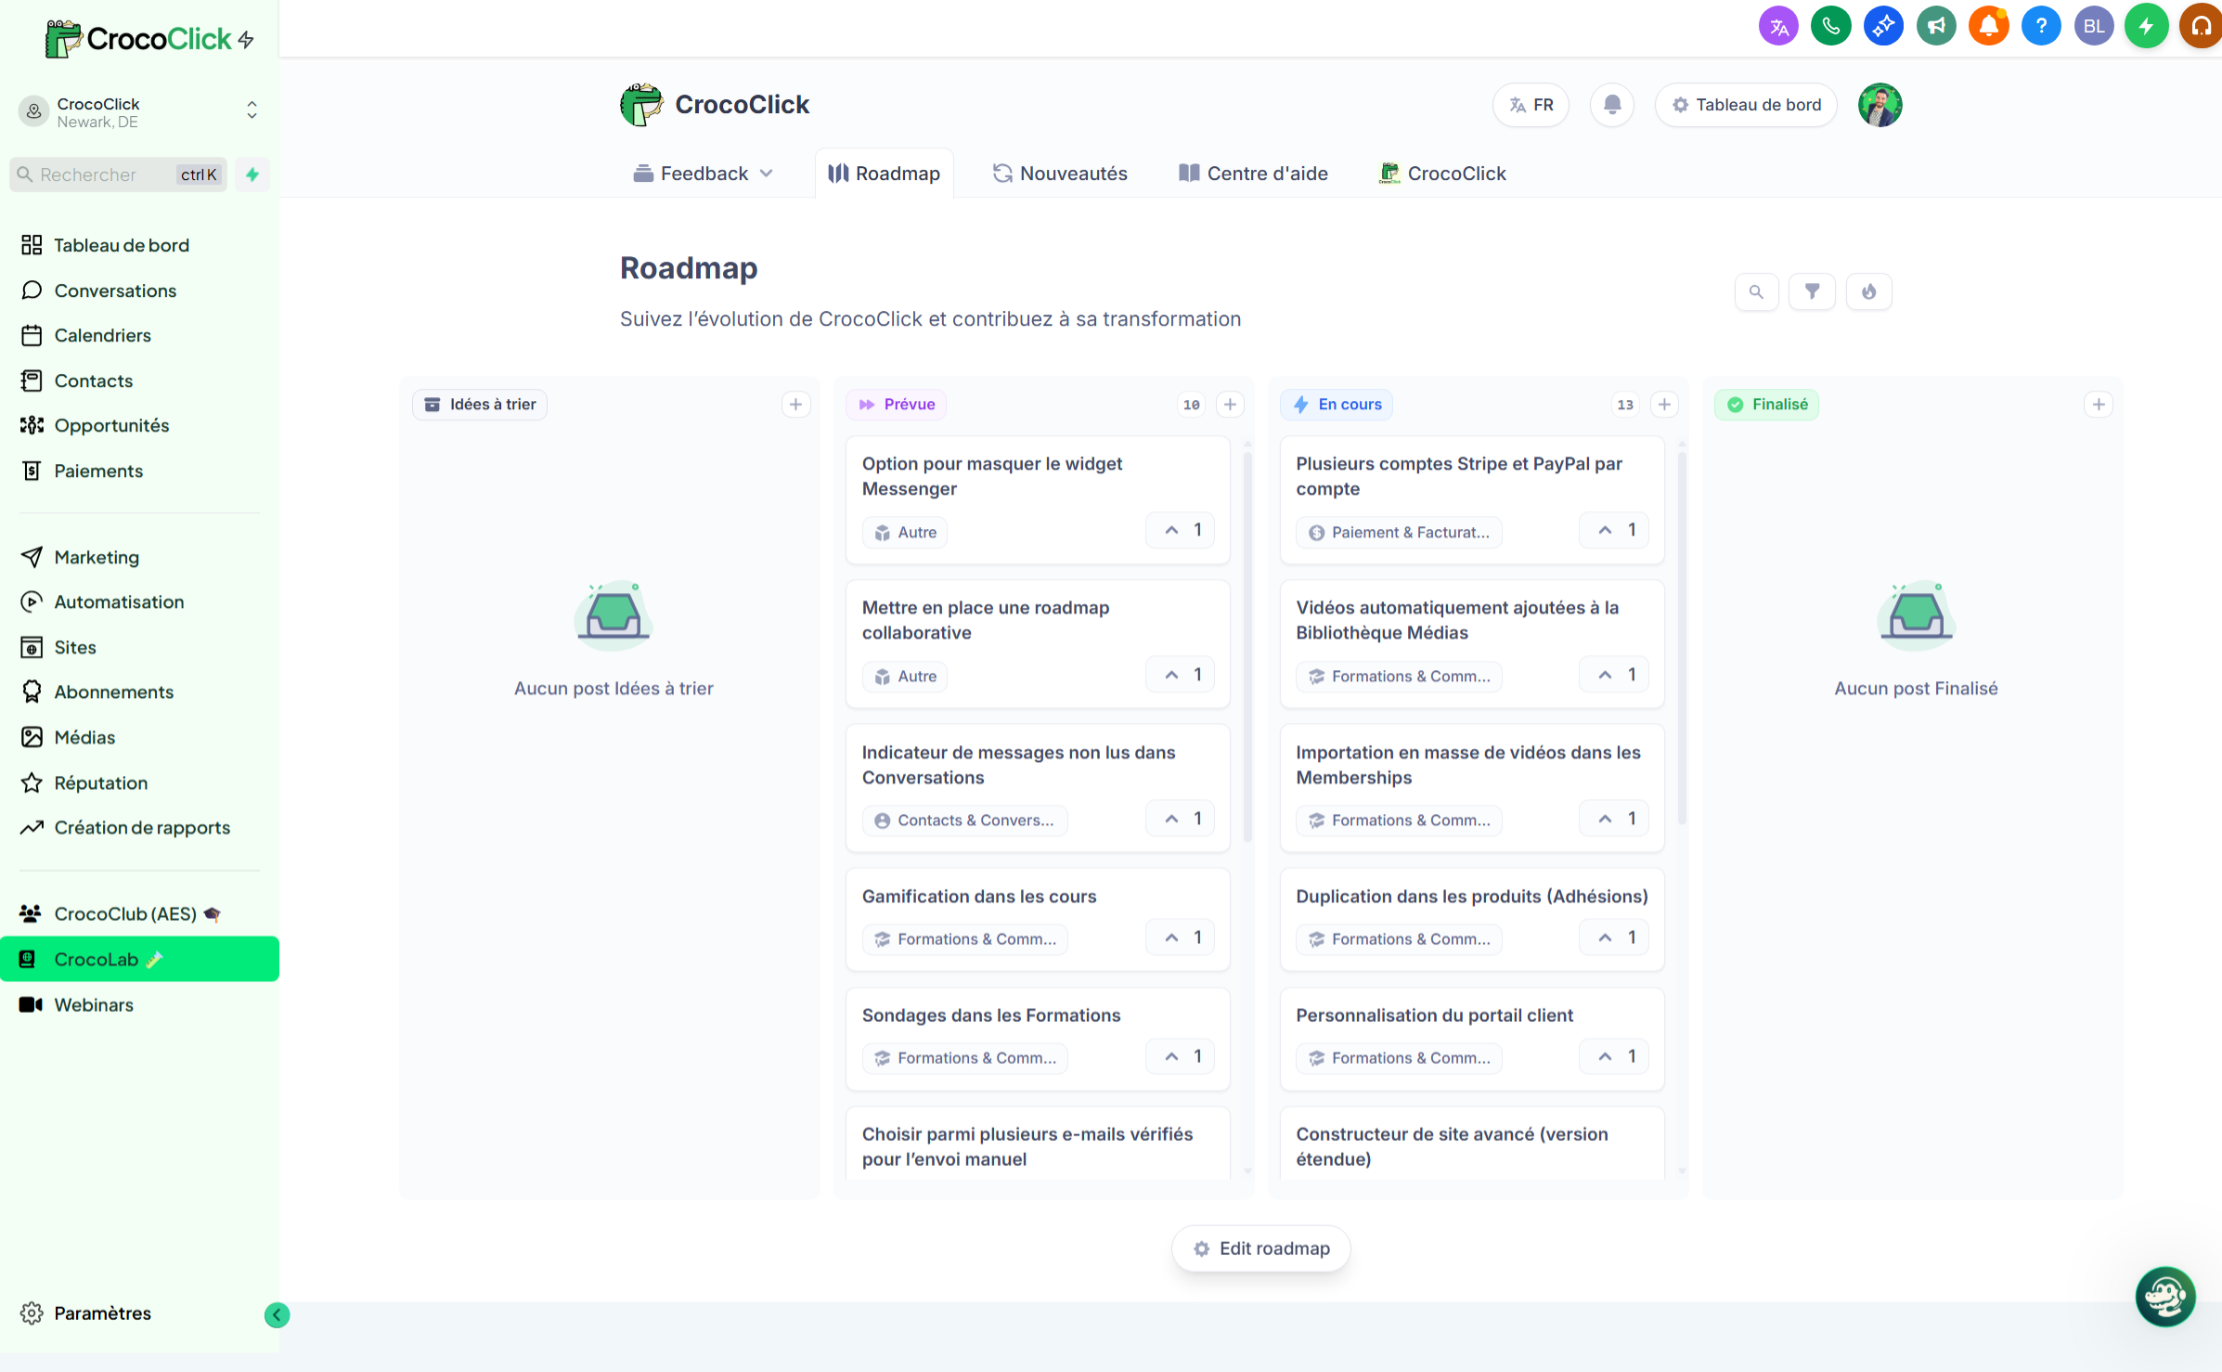
Task: Open the CrocoClick tab in navigation
Action: 1442,174
